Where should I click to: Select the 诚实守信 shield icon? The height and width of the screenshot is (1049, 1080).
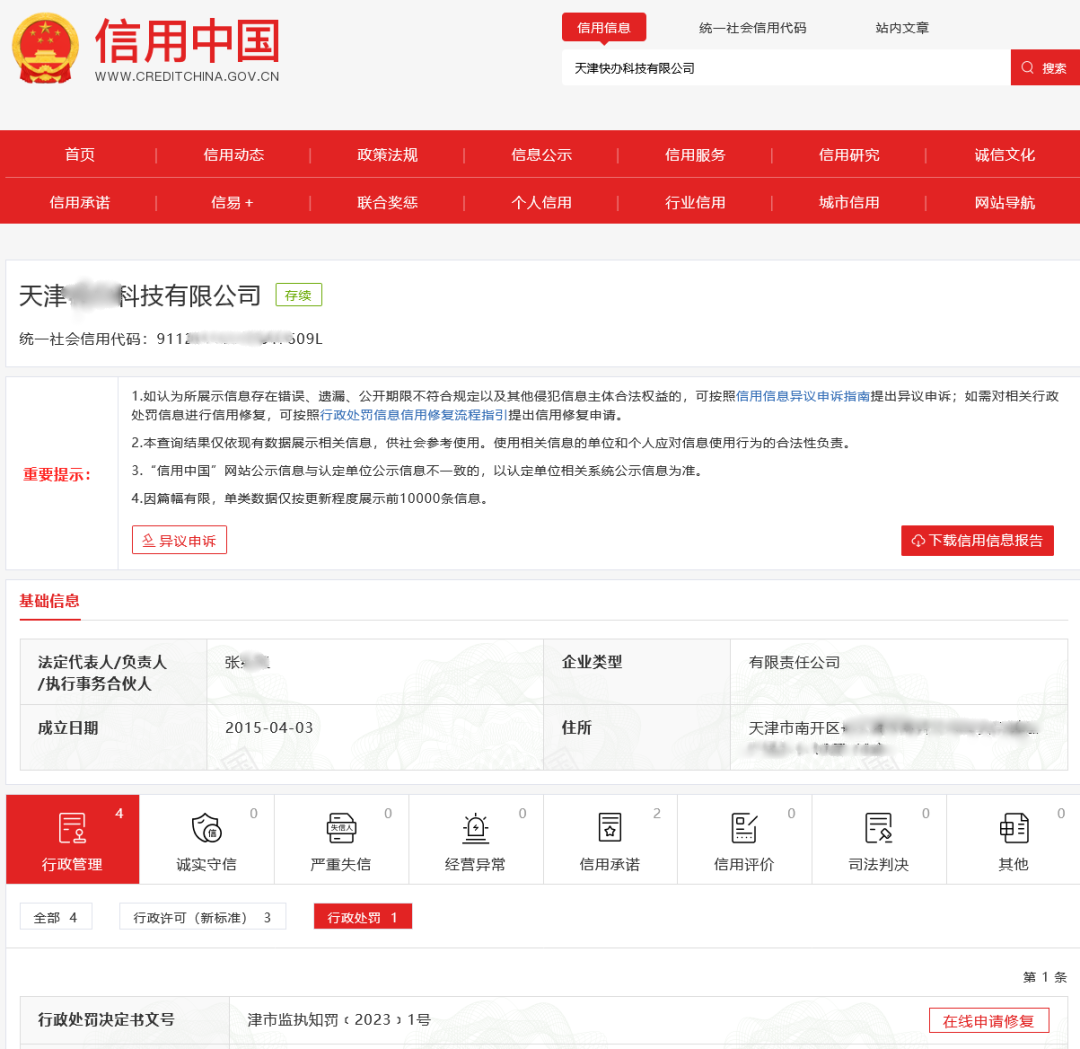coord(206,827)
